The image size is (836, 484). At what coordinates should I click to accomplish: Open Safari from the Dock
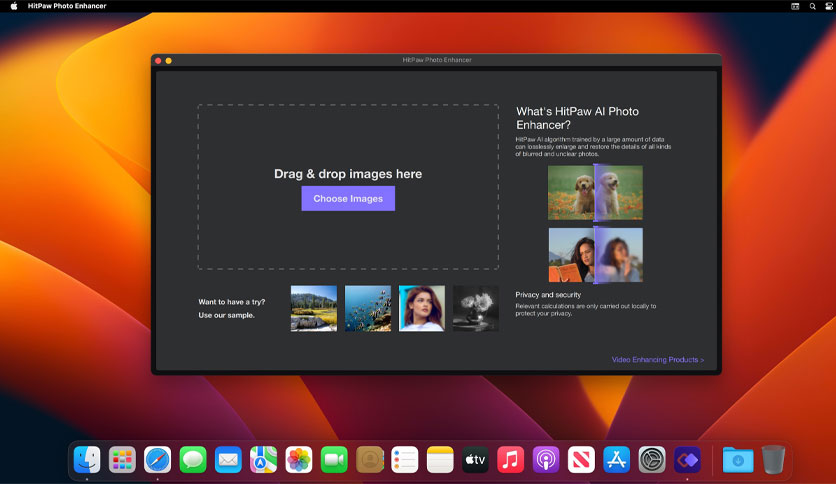pyautogui.click(x=157, y=459)
